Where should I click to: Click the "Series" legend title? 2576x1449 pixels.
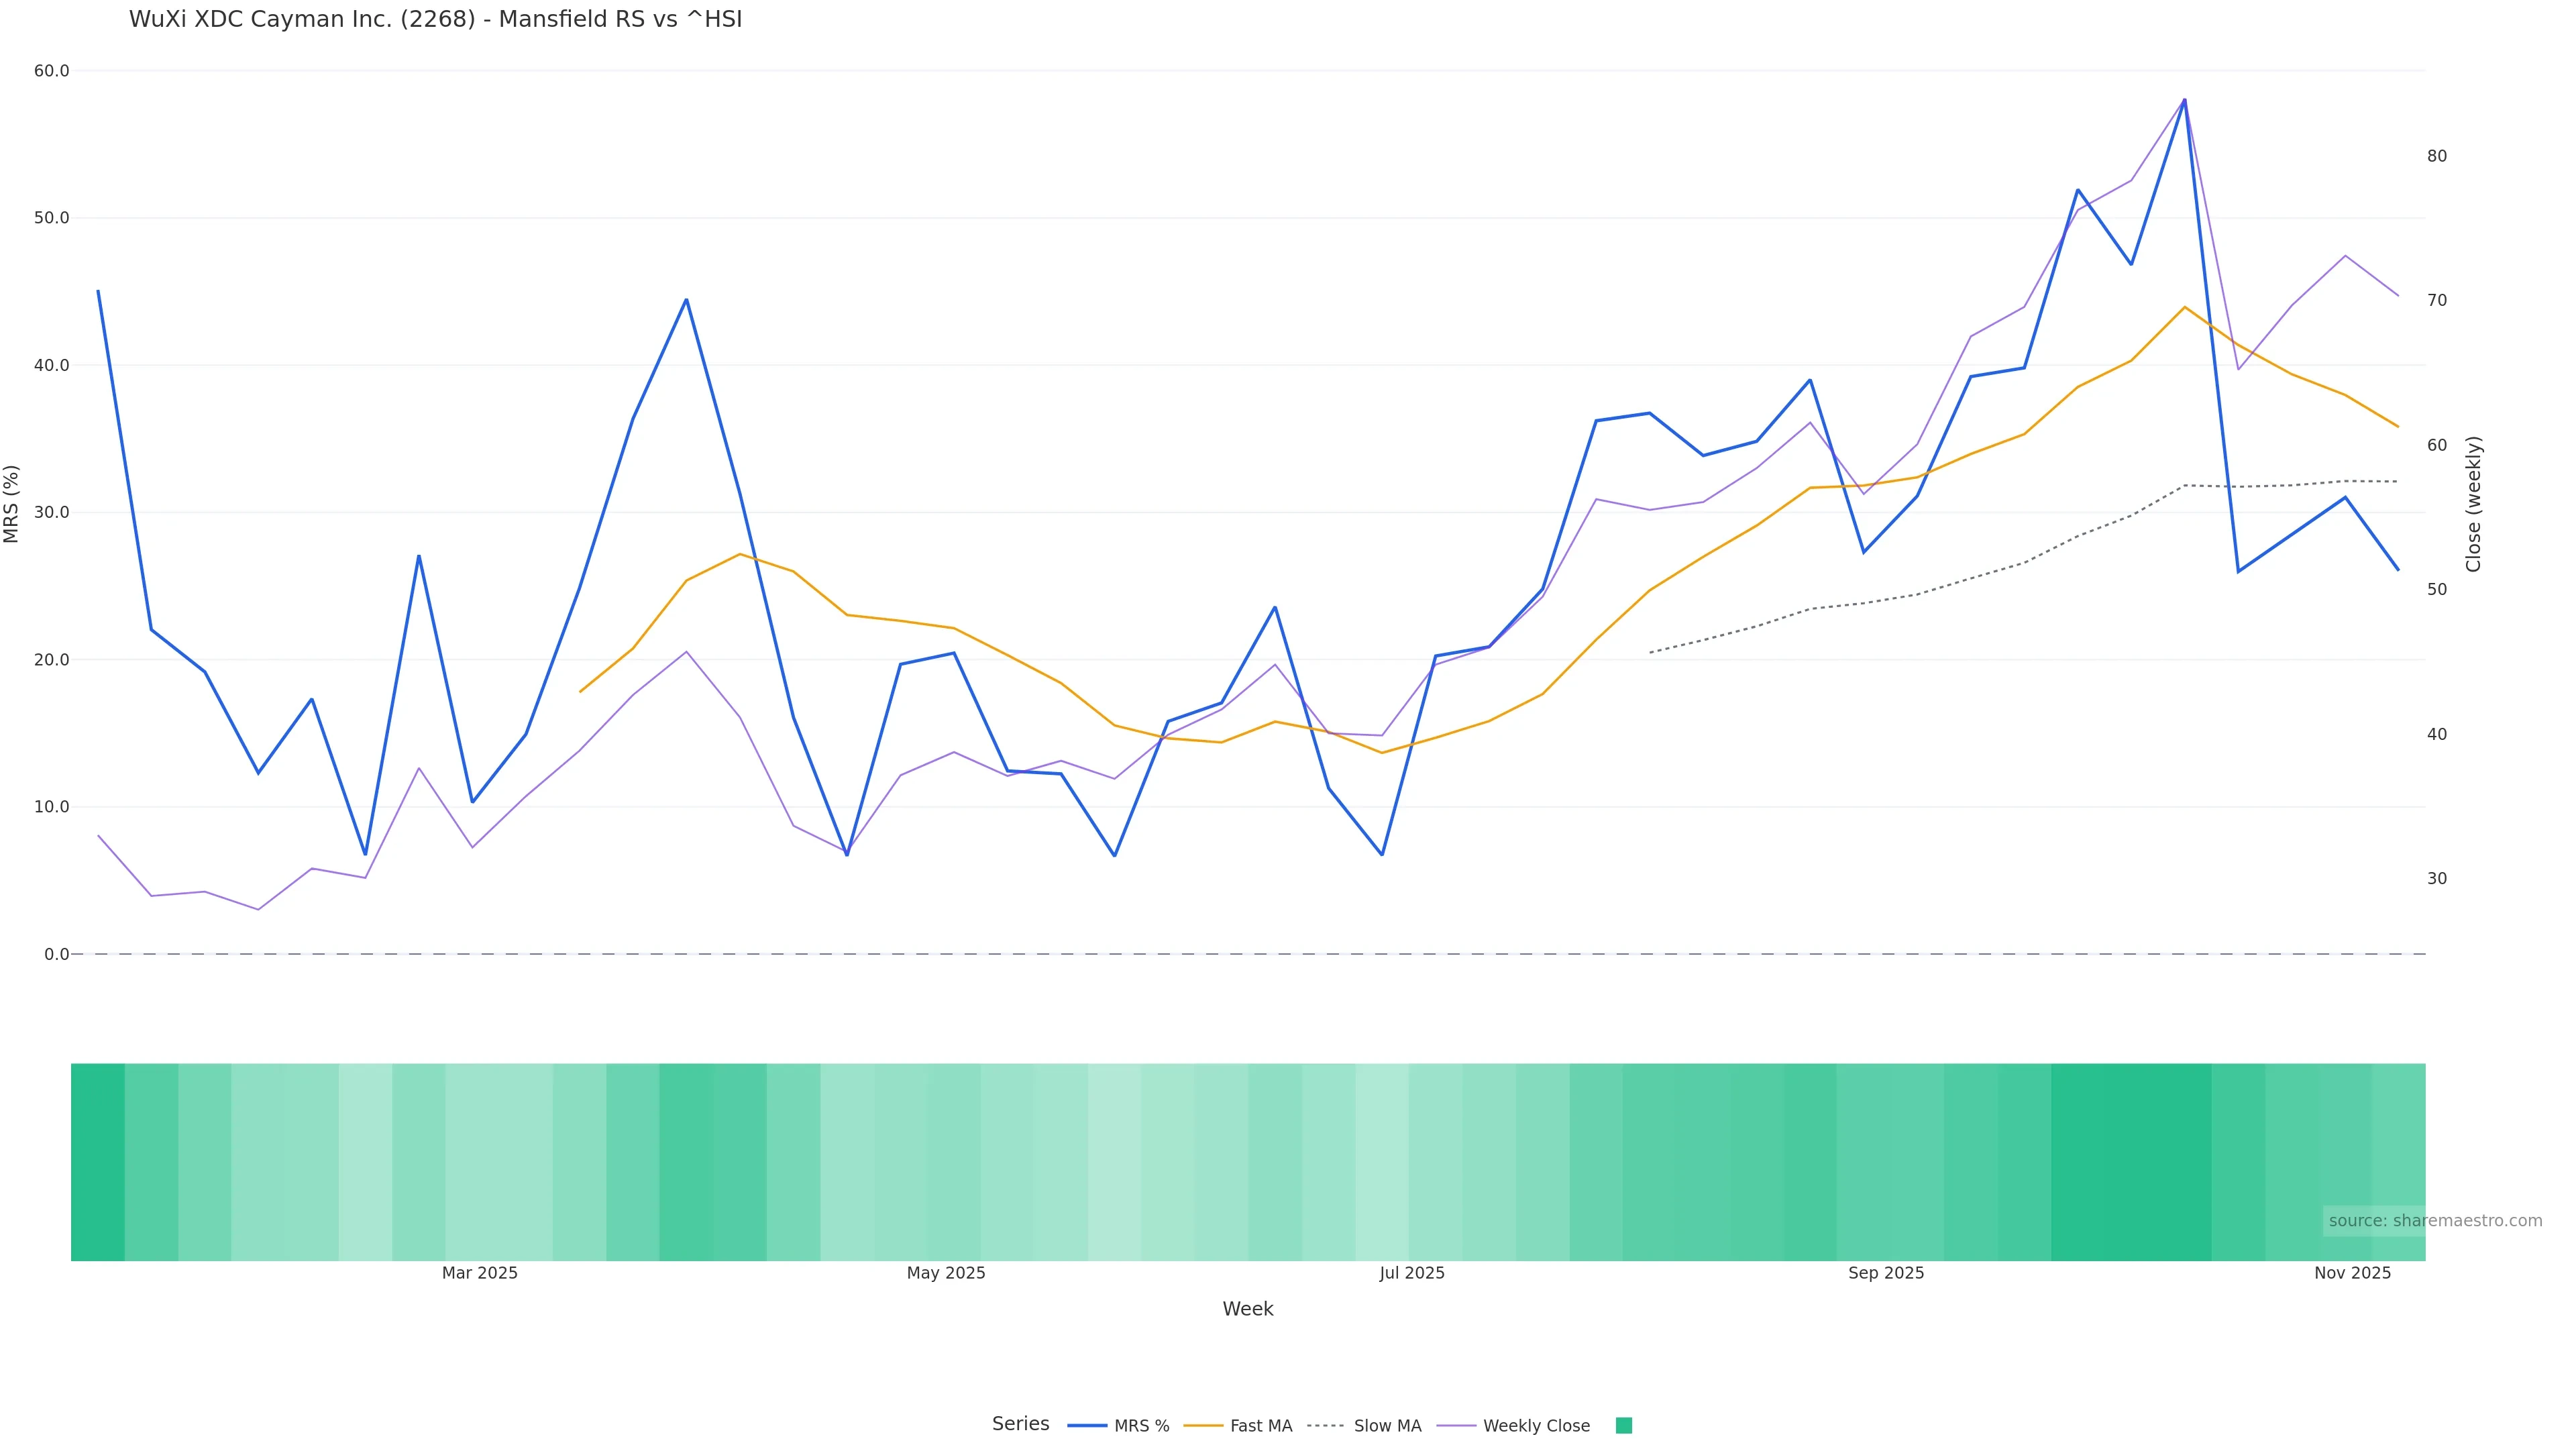[1020, 1424]
